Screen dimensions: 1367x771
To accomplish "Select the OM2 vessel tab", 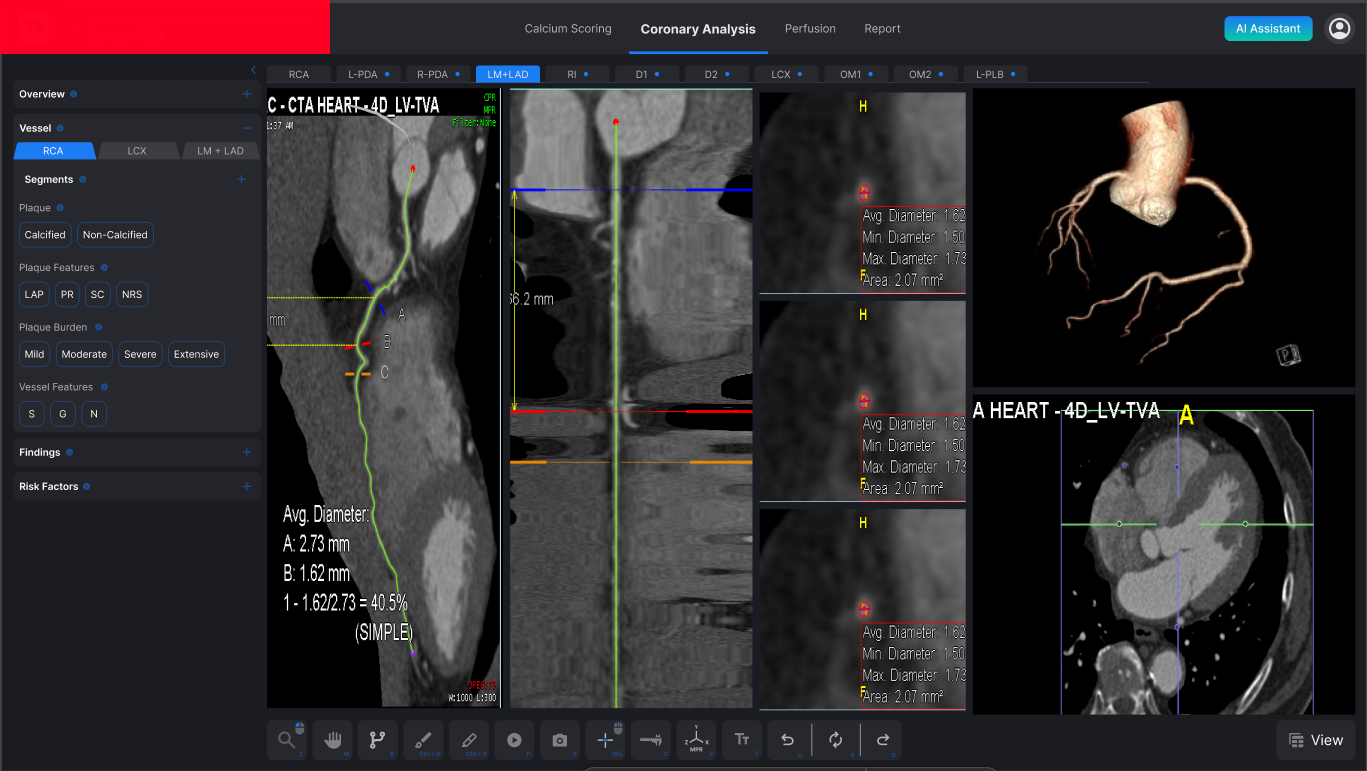I will 926,74.
